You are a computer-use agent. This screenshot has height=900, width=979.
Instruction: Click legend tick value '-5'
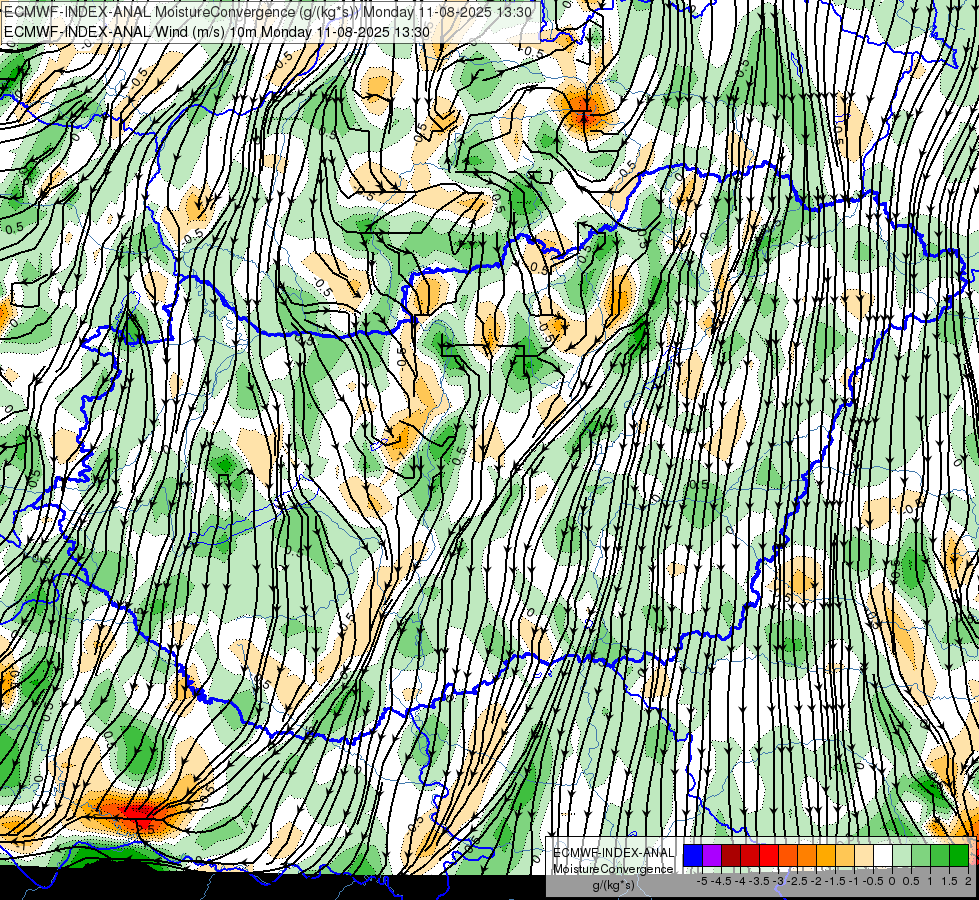coord(702,881)
